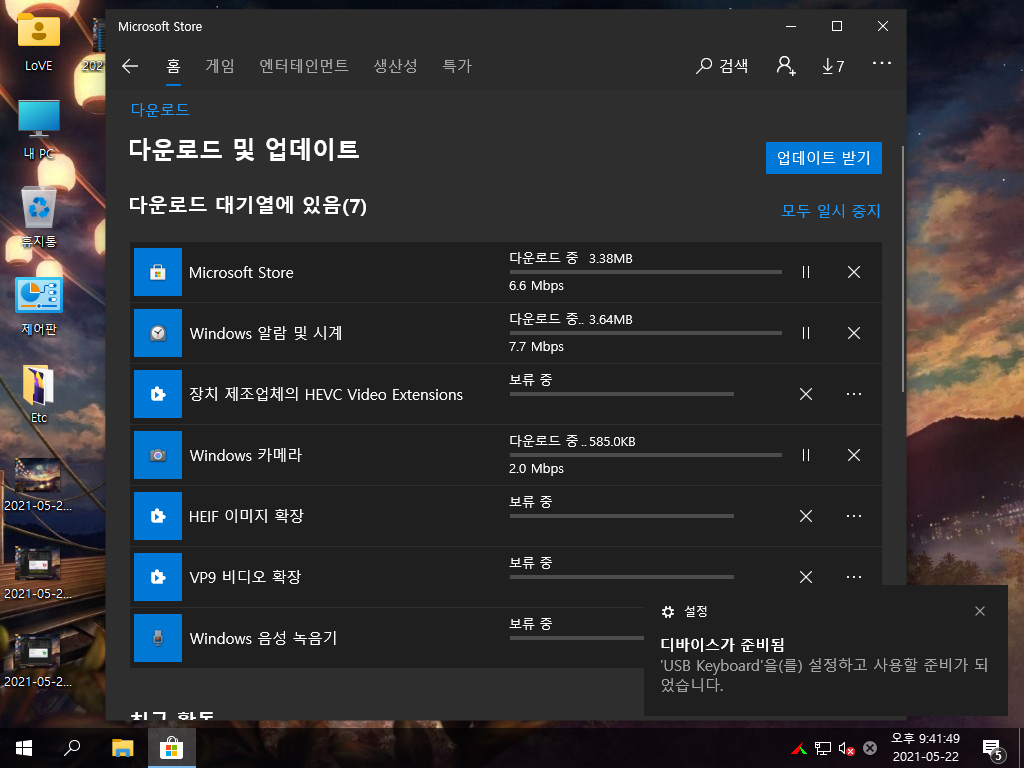Select the 내 PC desktop icon

click(x=39, y=129)
